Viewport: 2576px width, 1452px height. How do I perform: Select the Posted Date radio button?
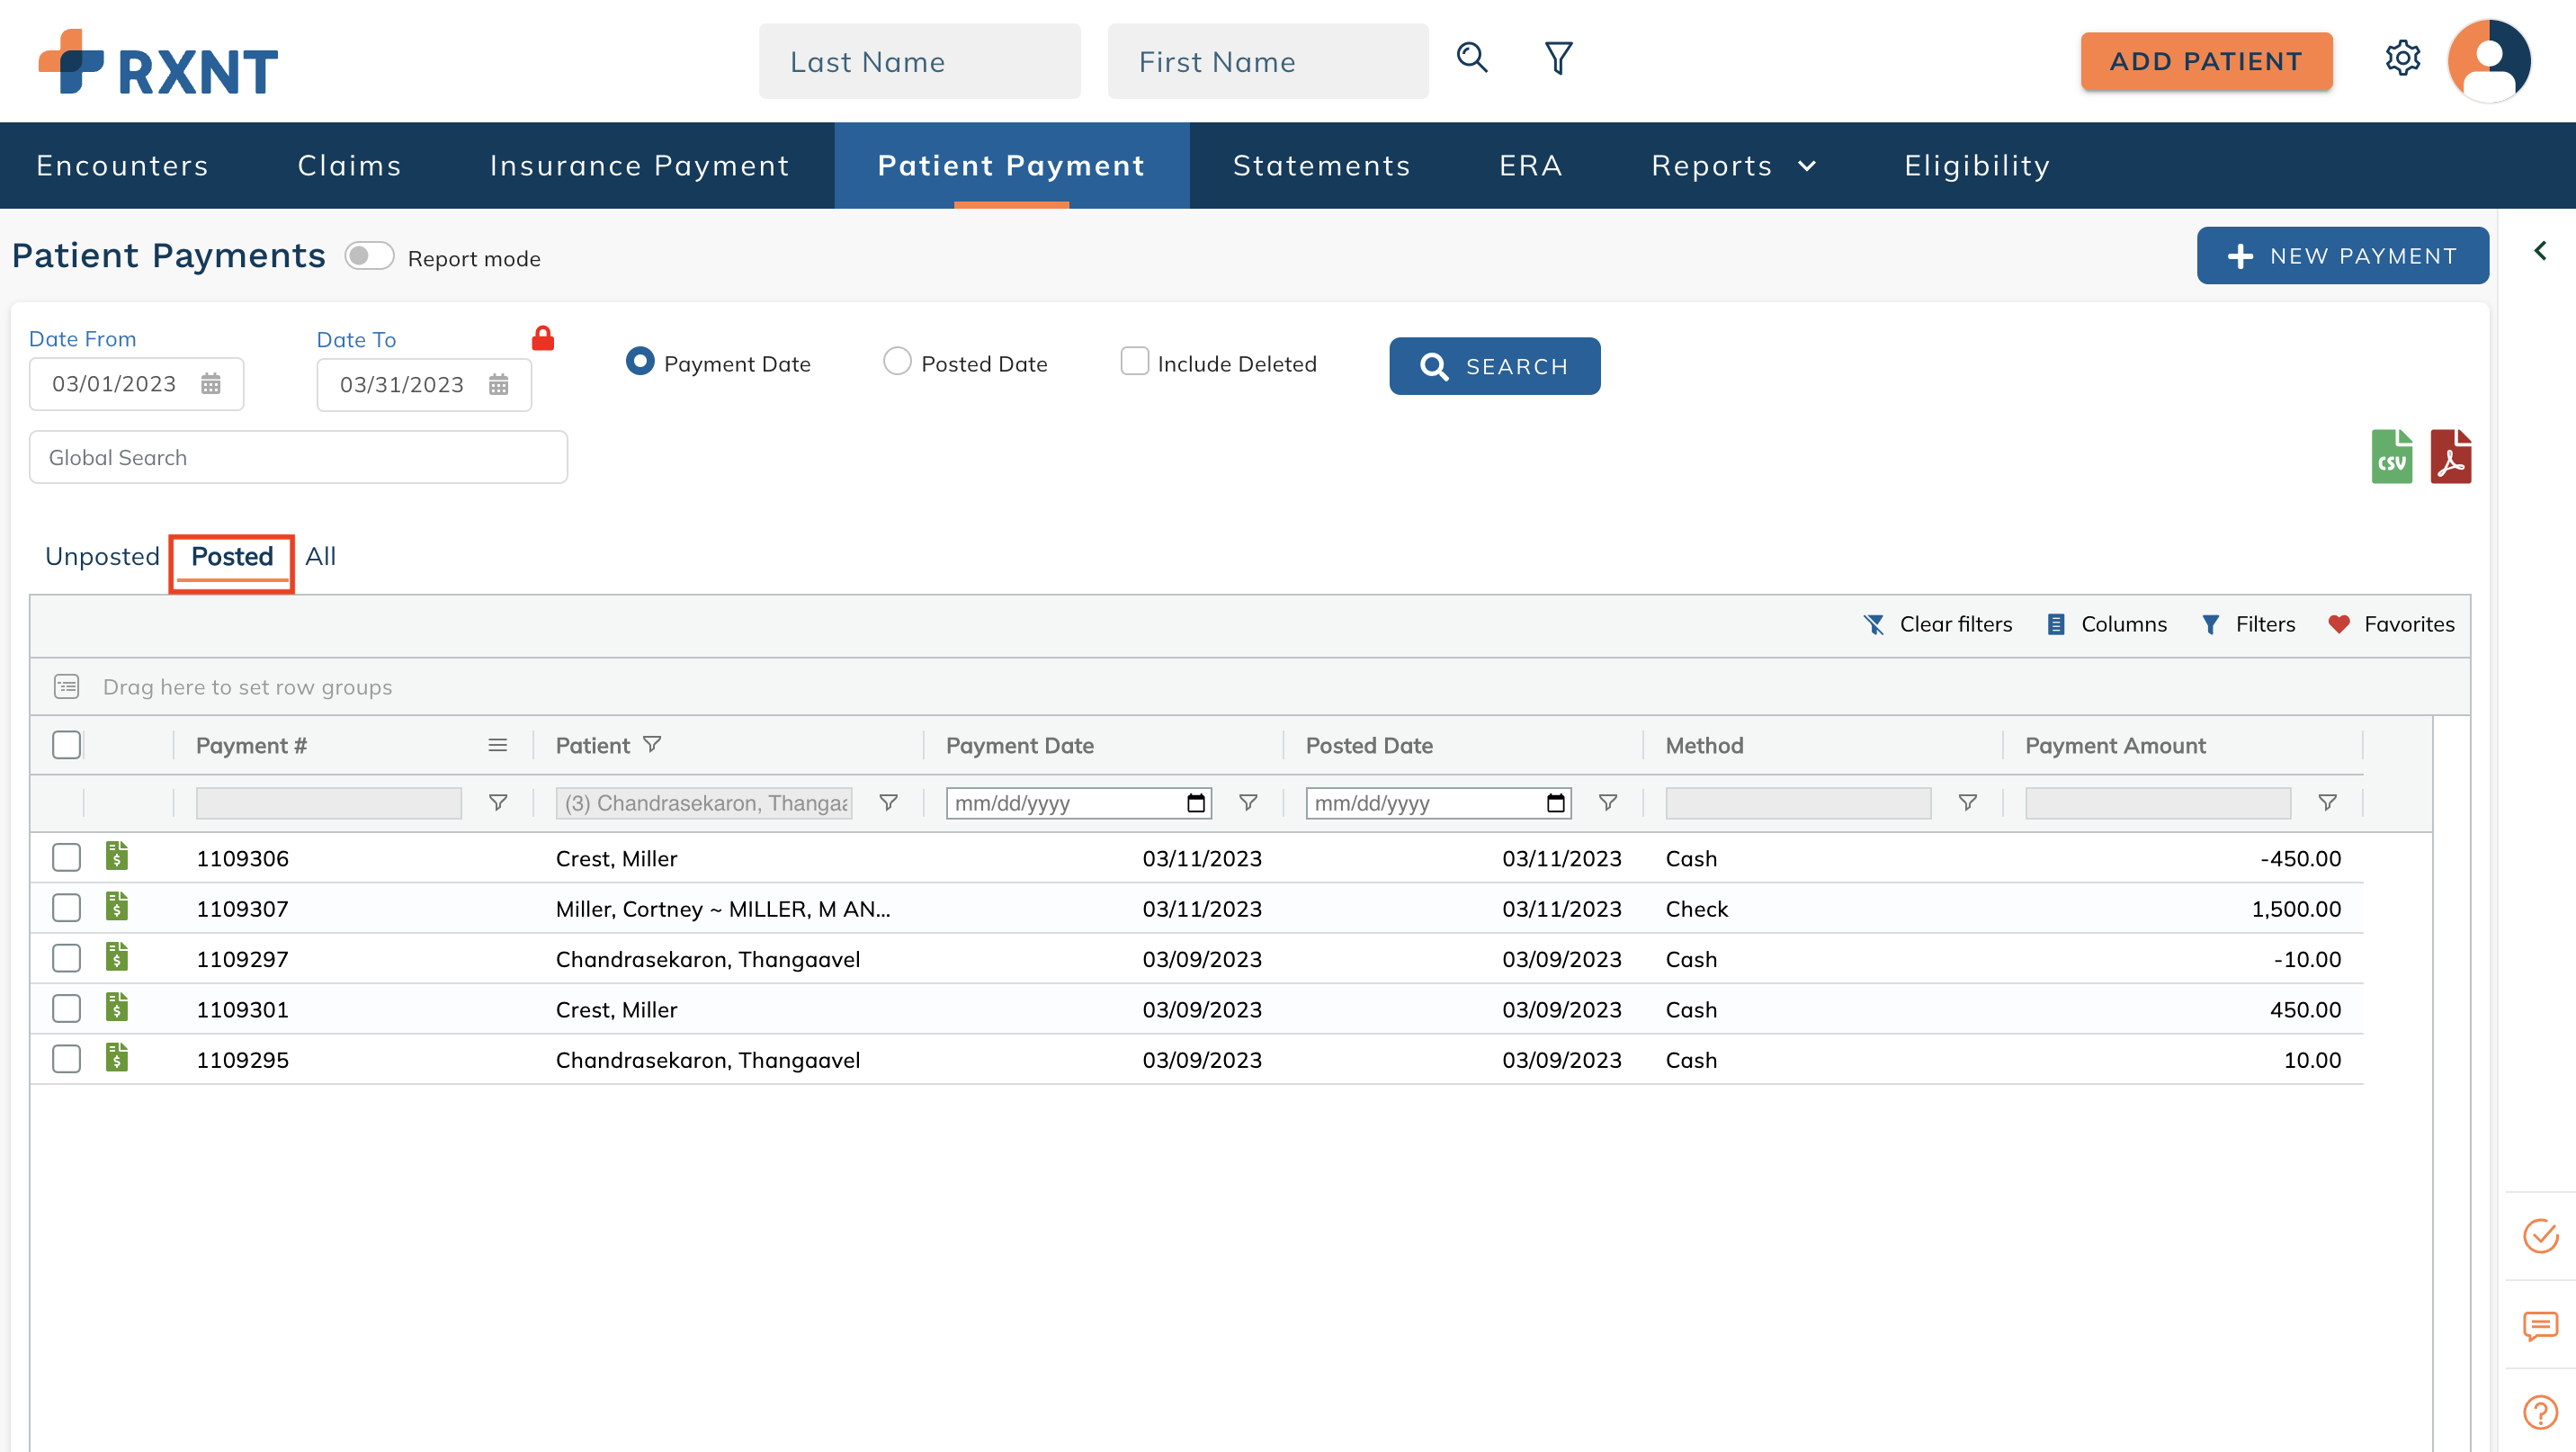click(897, 362)
